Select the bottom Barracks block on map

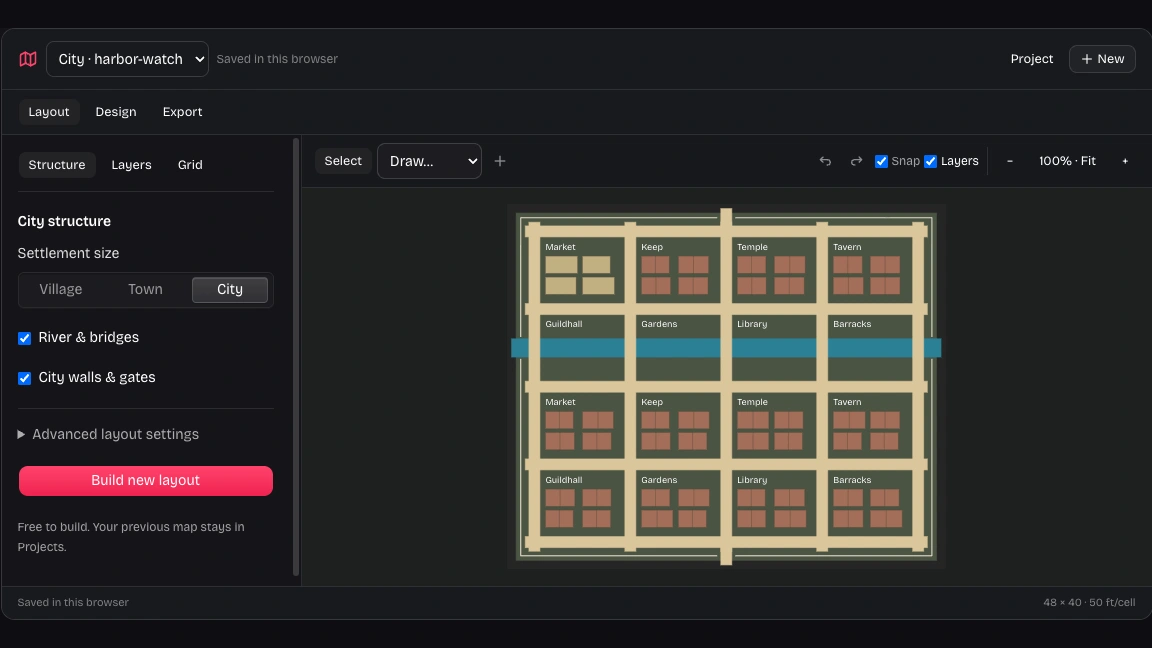870,503
